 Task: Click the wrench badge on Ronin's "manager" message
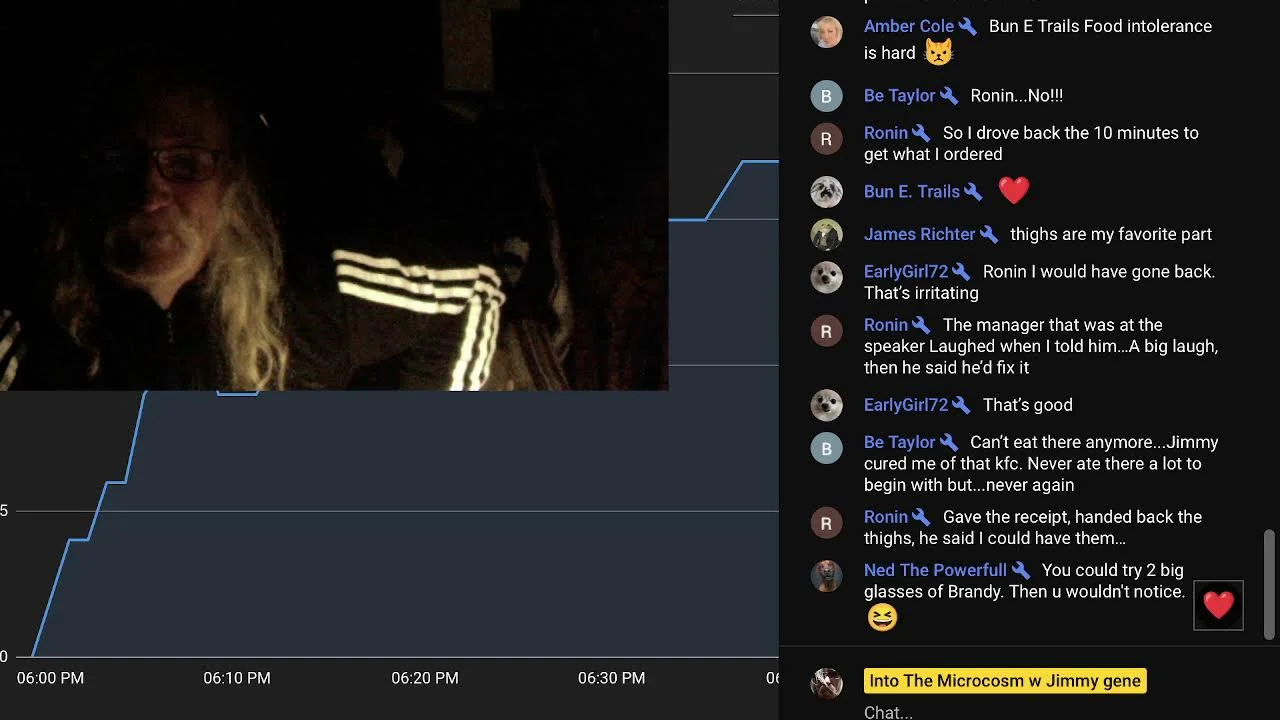921,325
